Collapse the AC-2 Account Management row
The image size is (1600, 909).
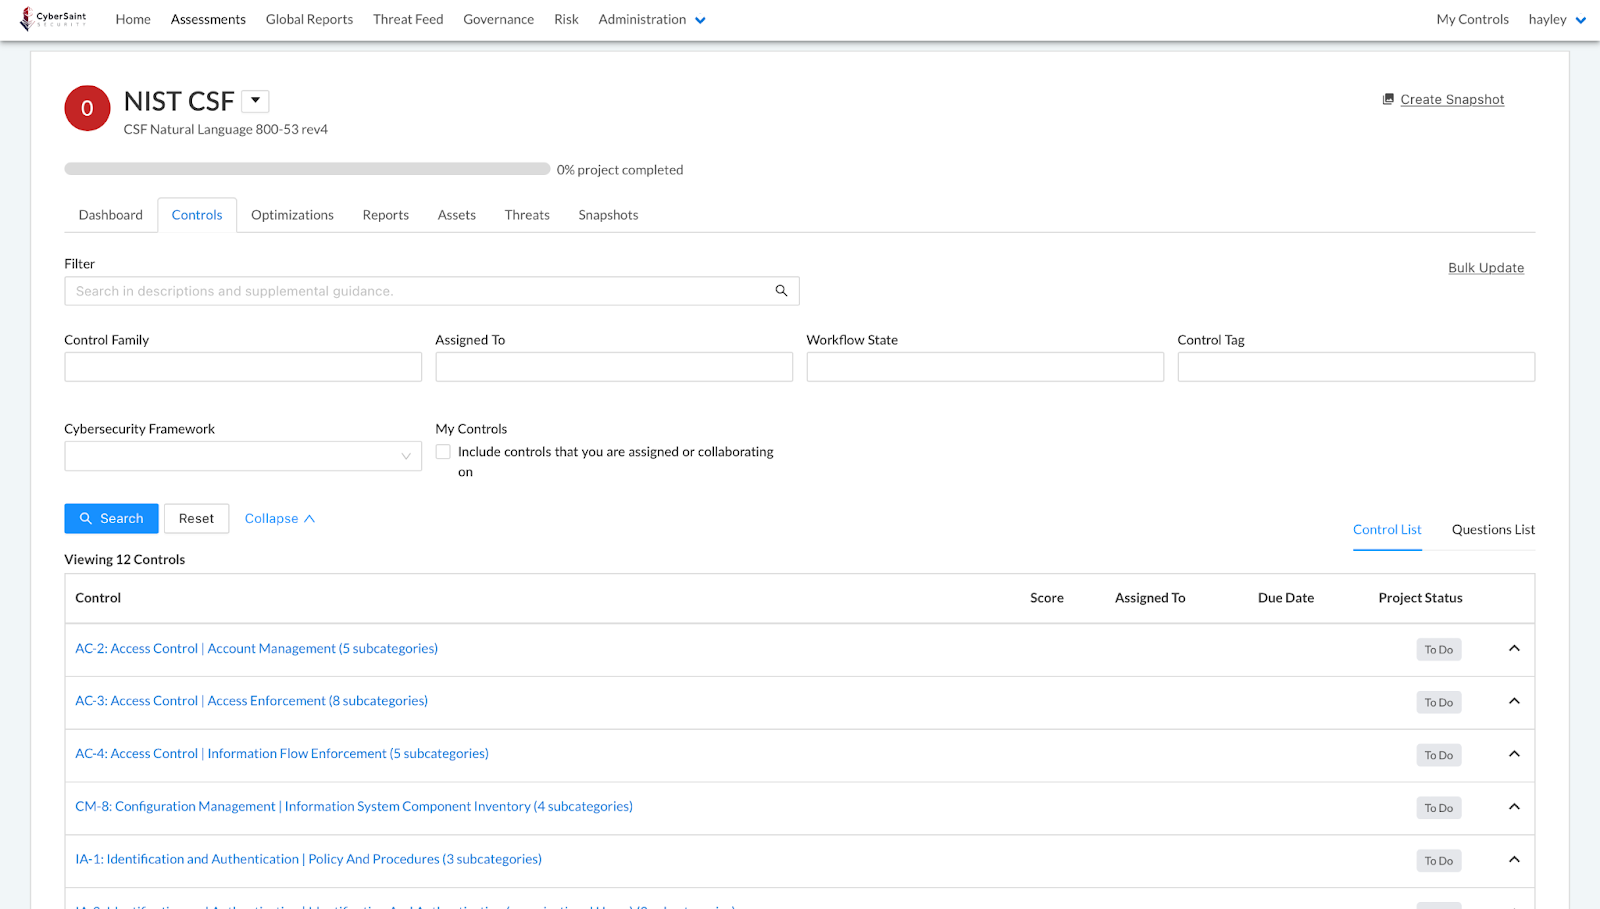click(x=1514, y=649)
